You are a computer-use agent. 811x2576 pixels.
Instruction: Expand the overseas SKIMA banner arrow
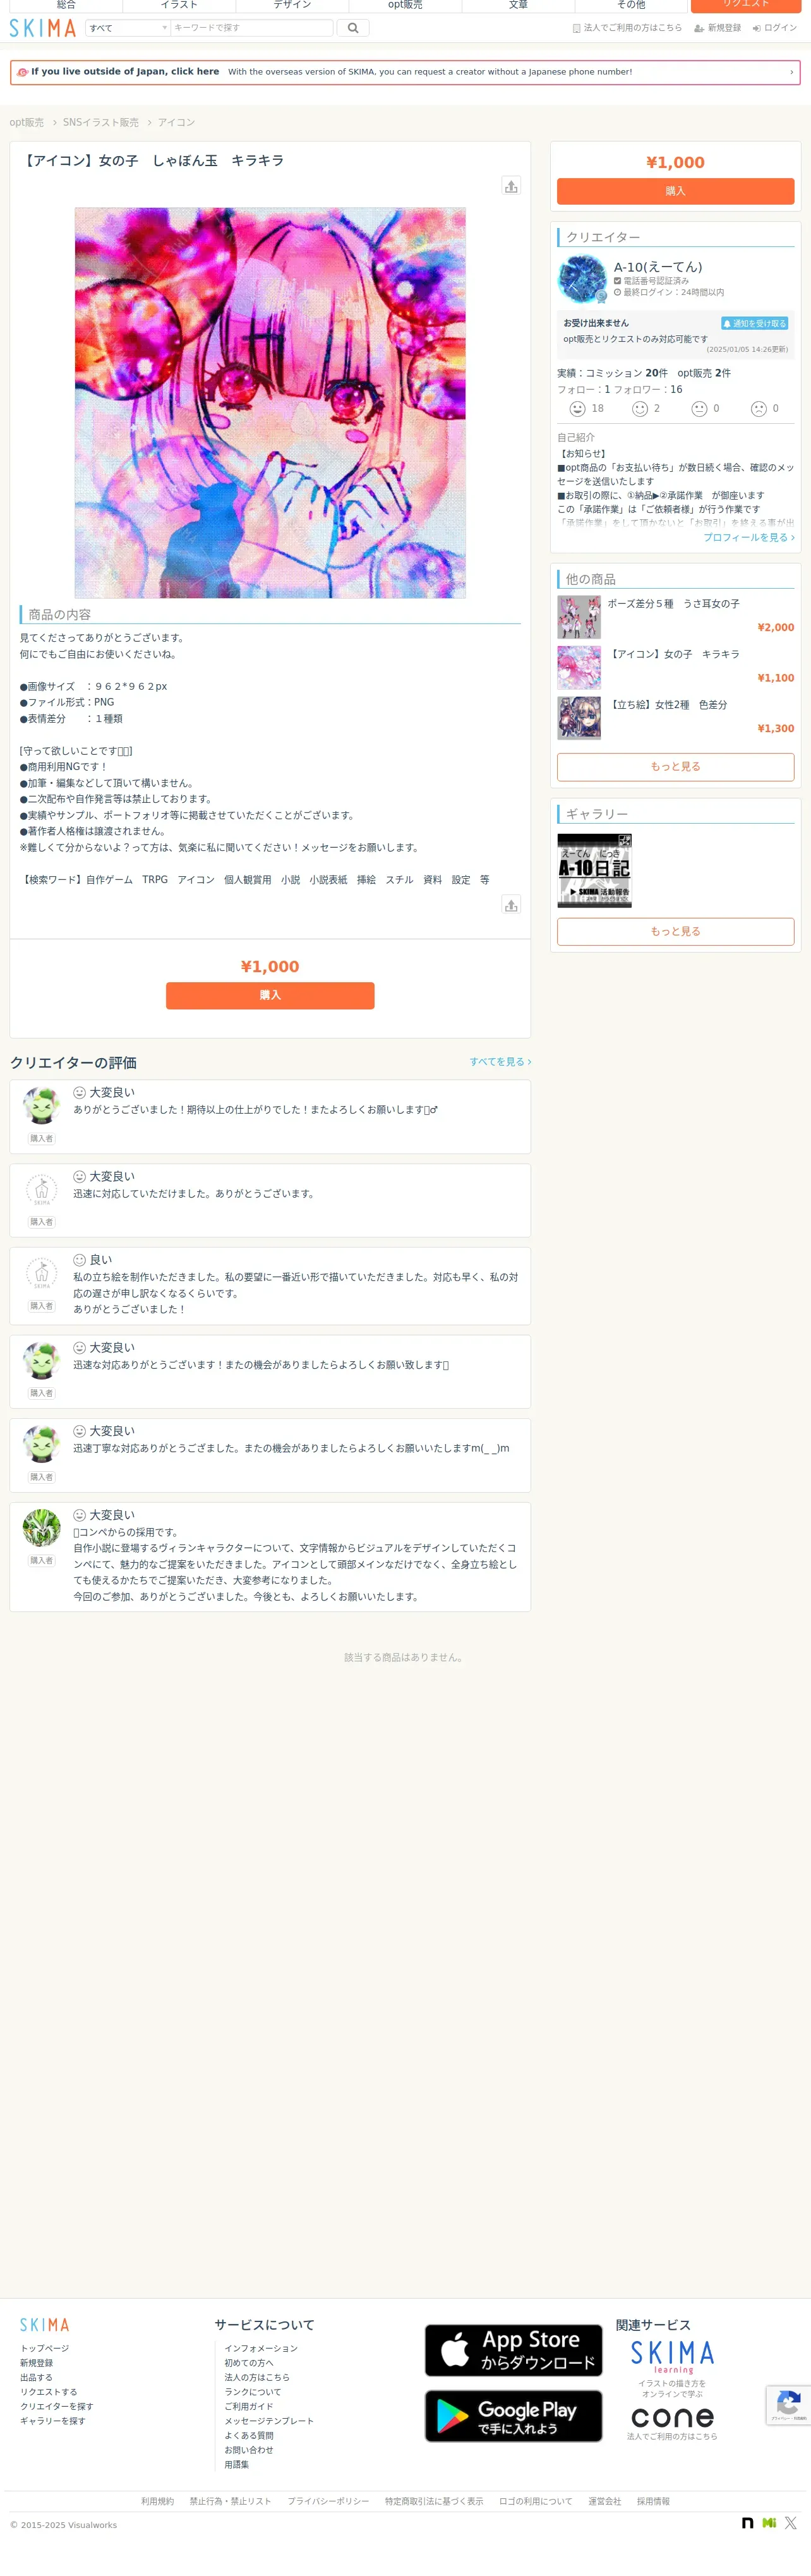coord(791,72)
